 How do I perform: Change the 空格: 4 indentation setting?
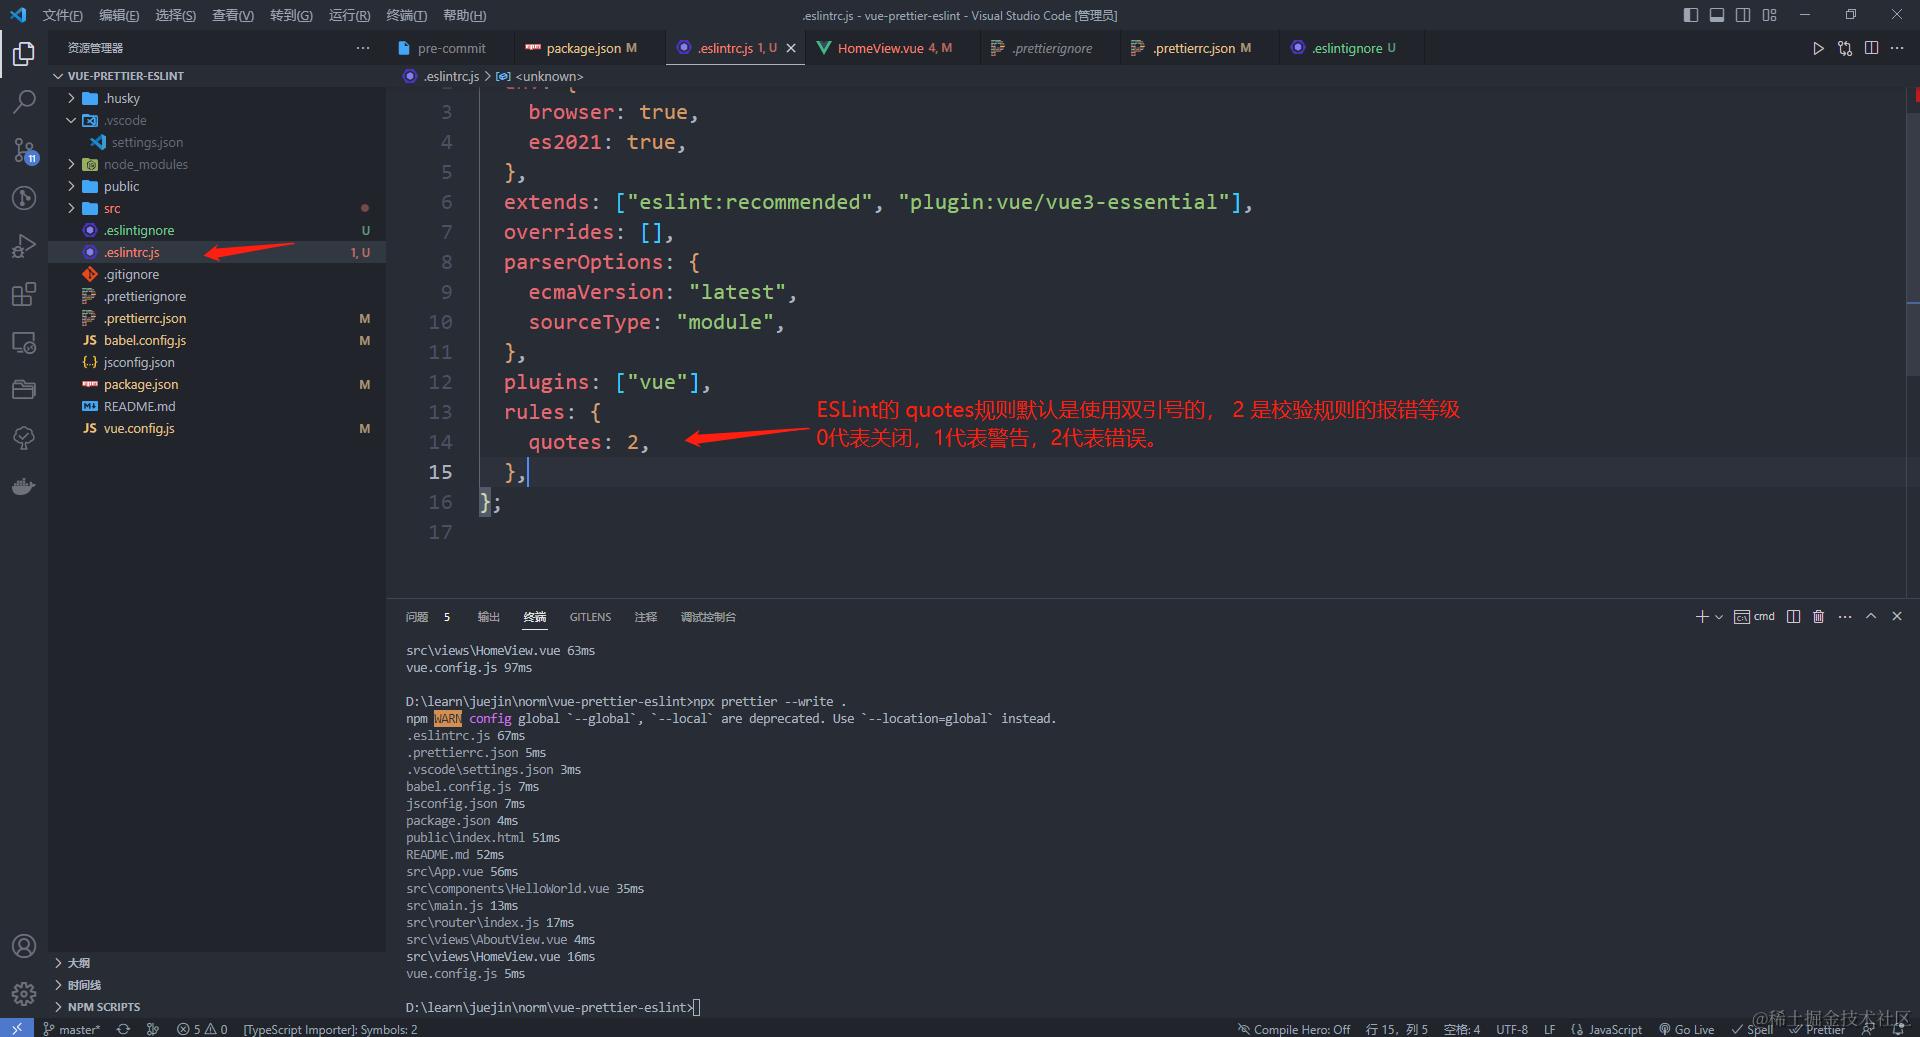click(1462, 1029)
